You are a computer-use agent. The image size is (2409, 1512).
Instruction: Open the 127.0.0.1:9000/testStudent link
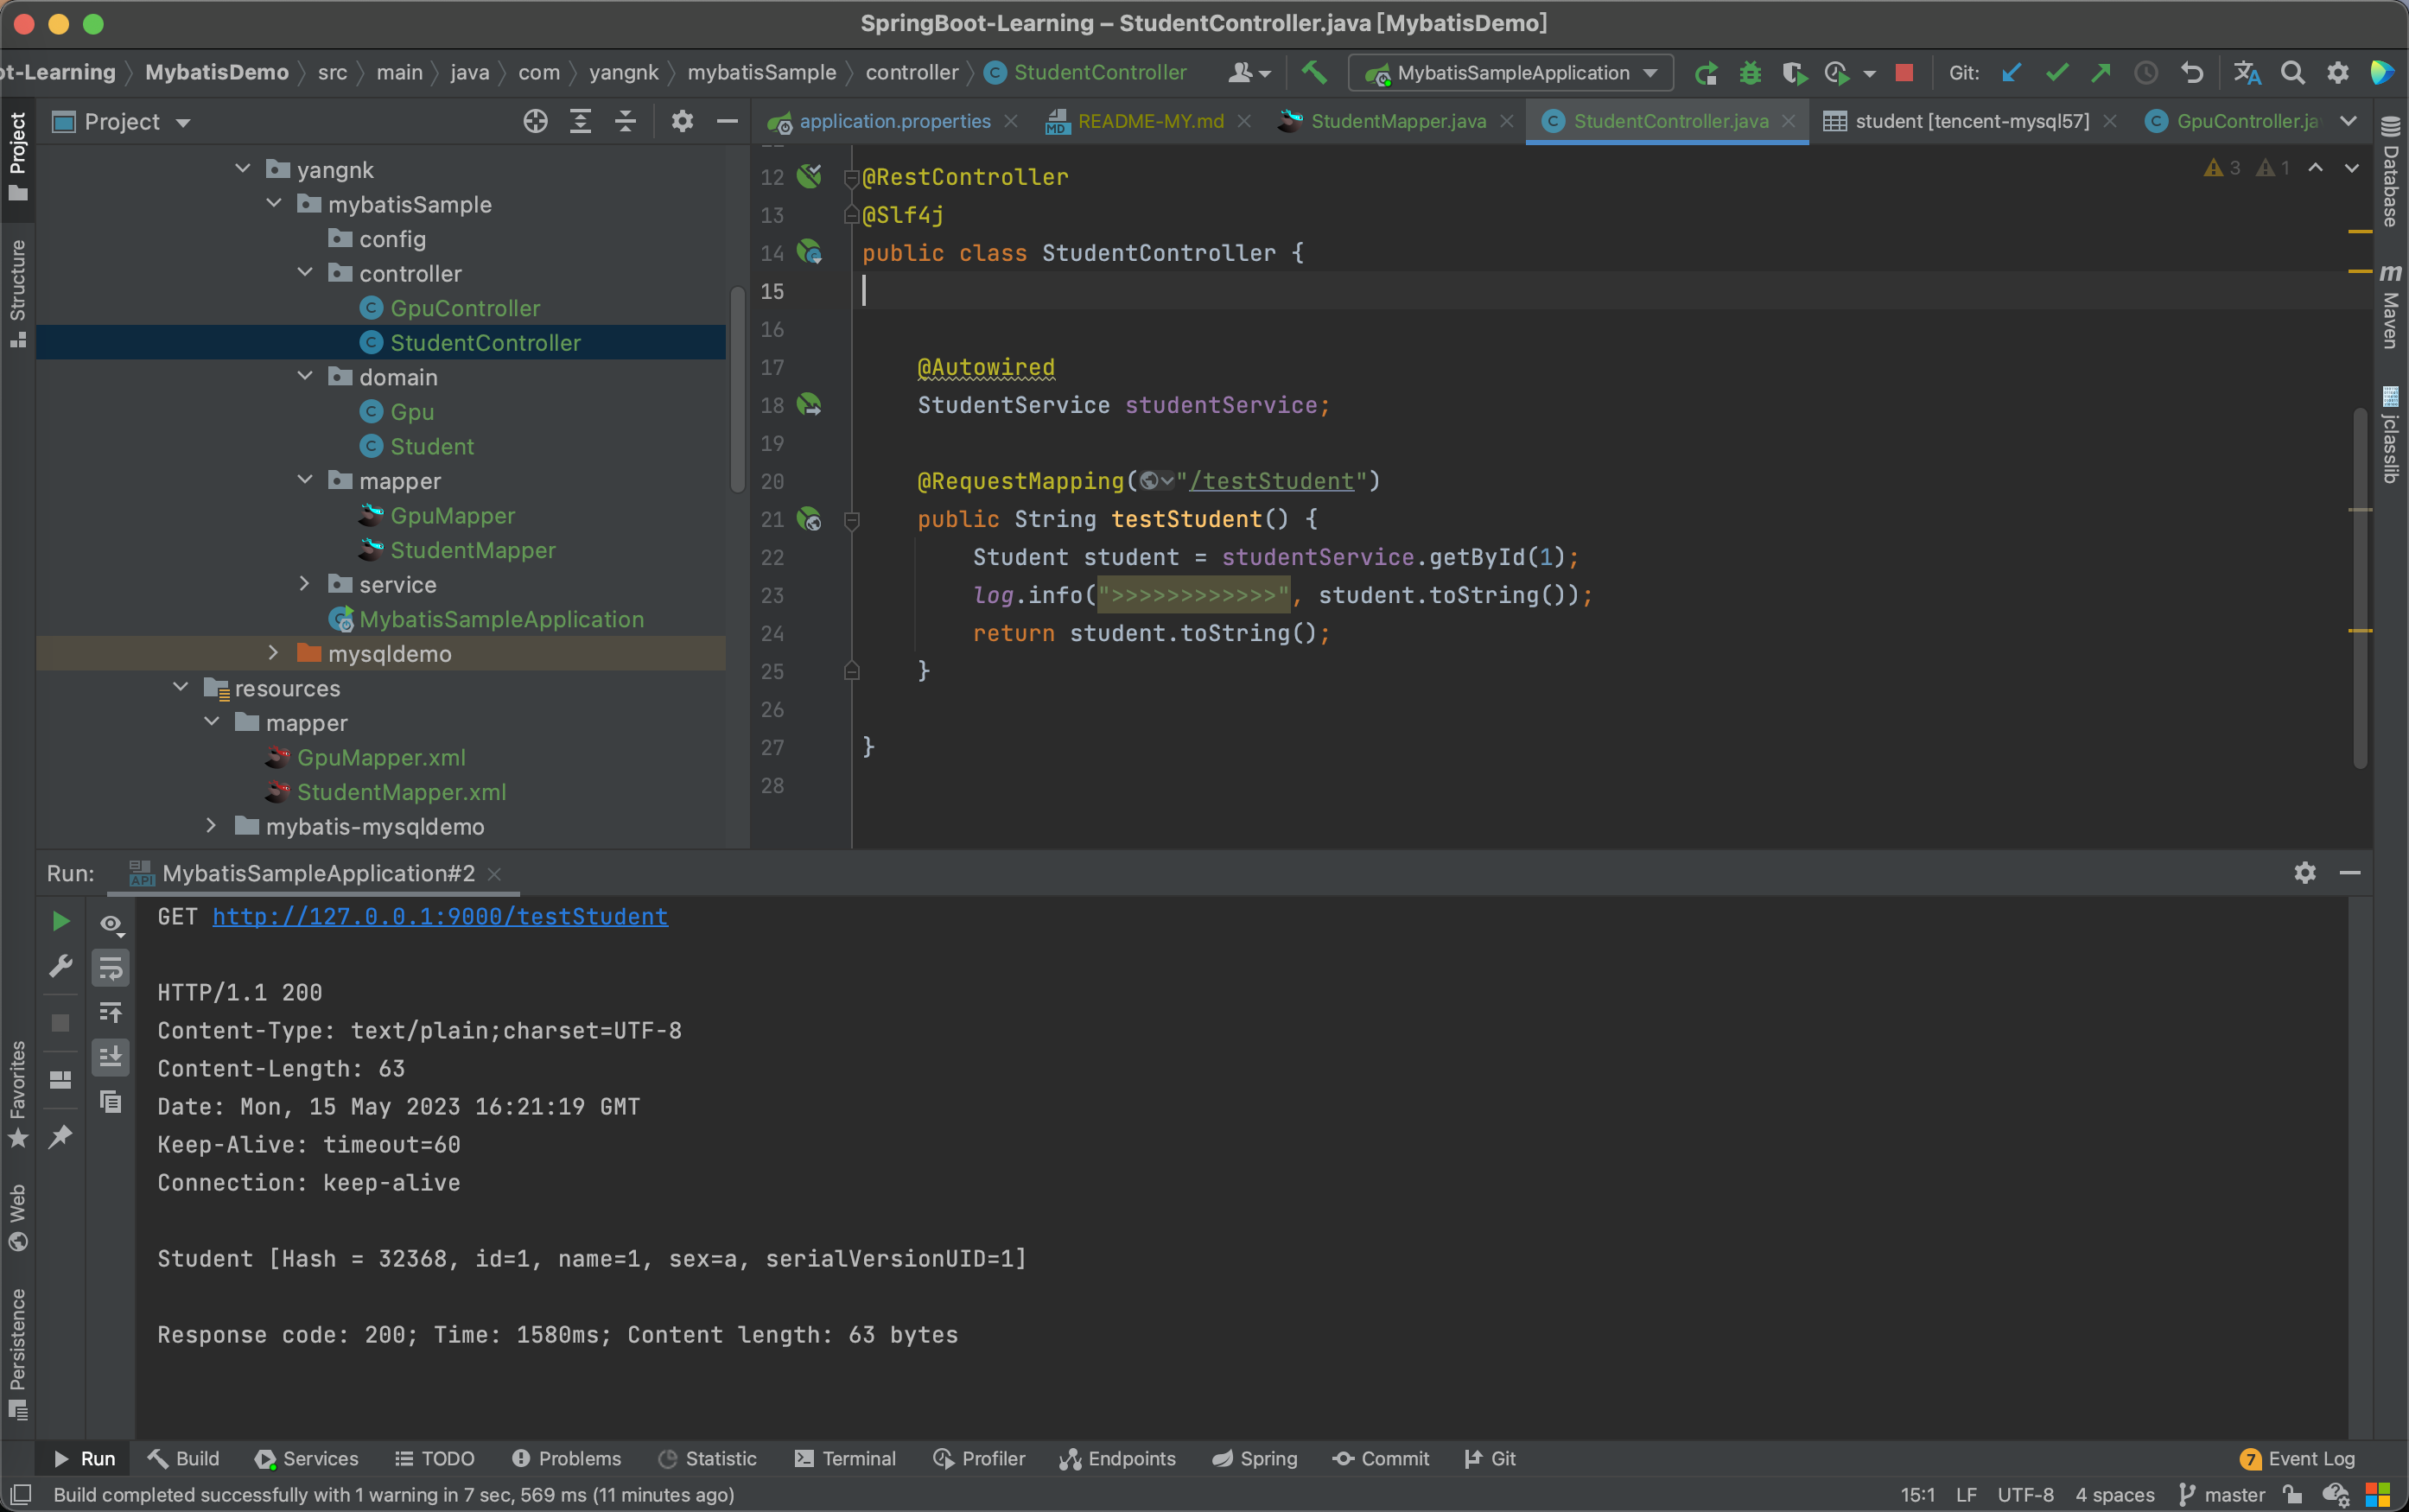coord(440,916)
